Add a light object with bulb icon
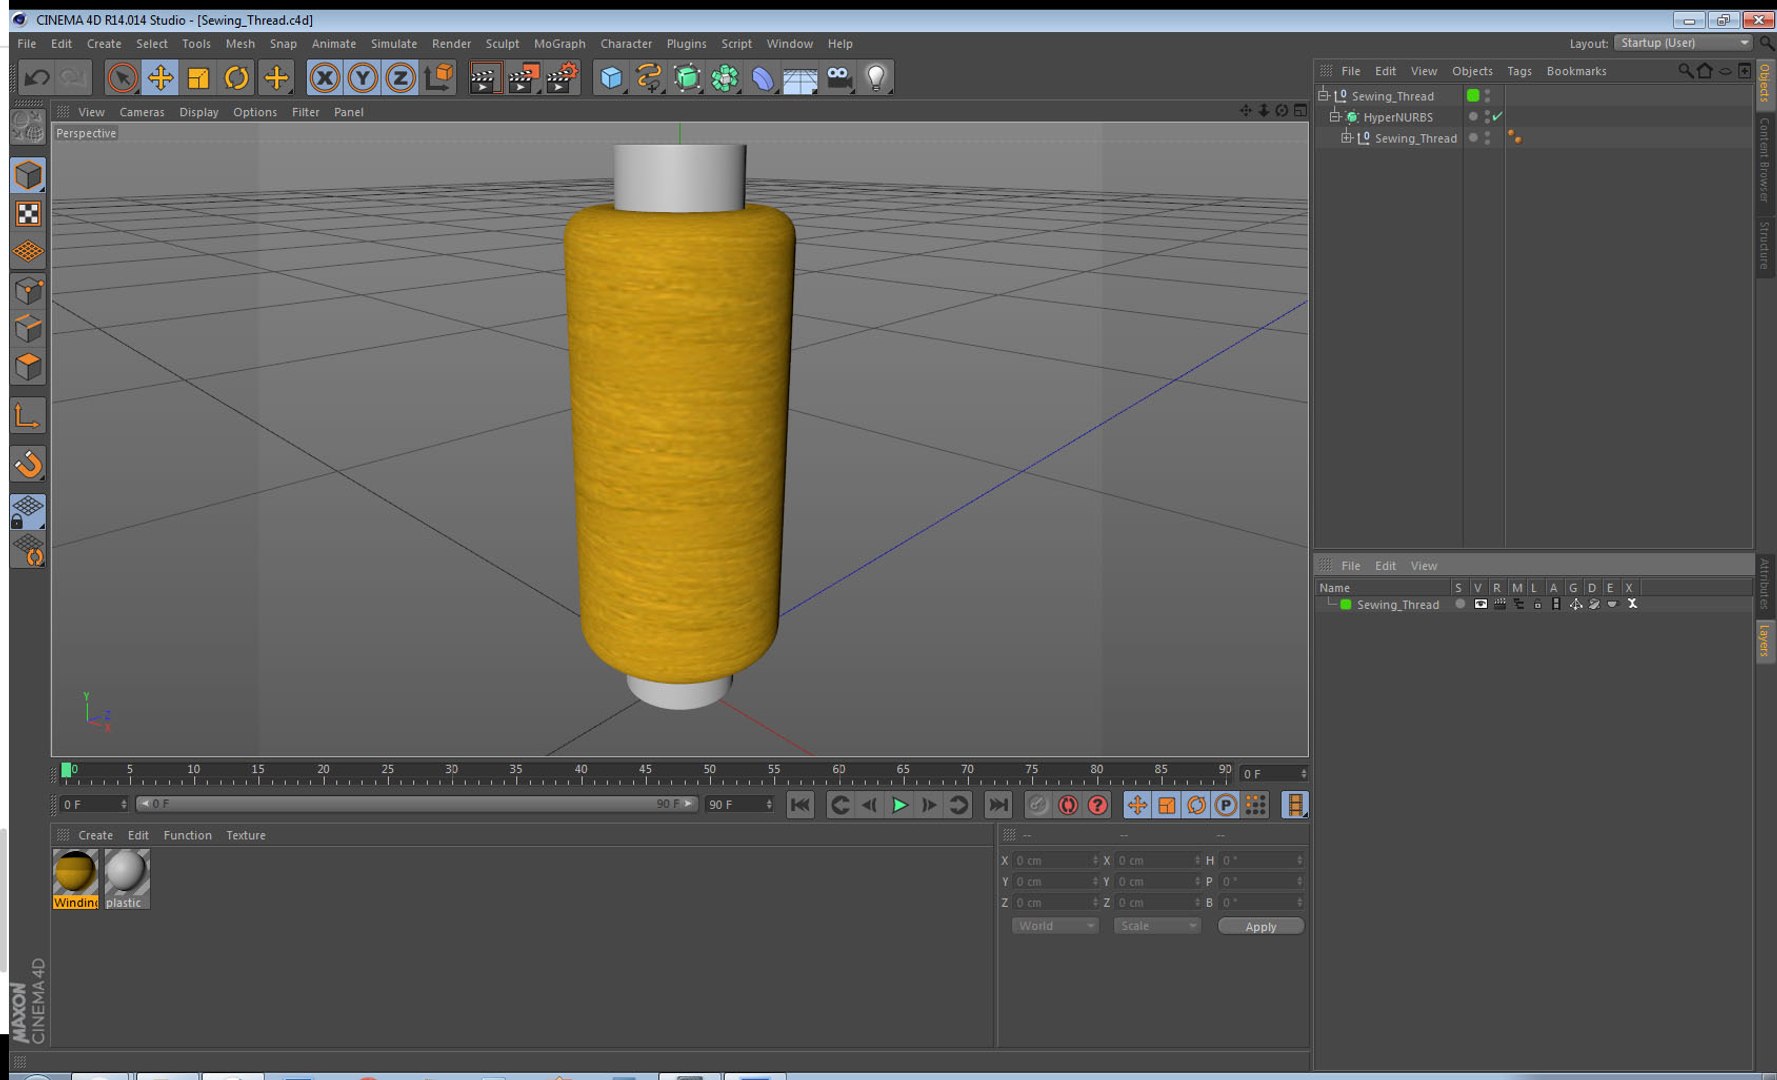This screenshot has height=1080, width=1777. [876, 78]
